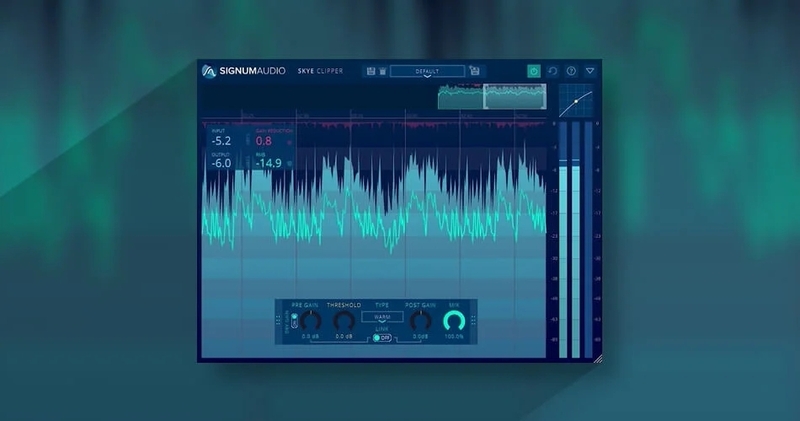Click the window resize grip corner
The height and width of the screenshot is (421, 800).
tap(598, 359)
